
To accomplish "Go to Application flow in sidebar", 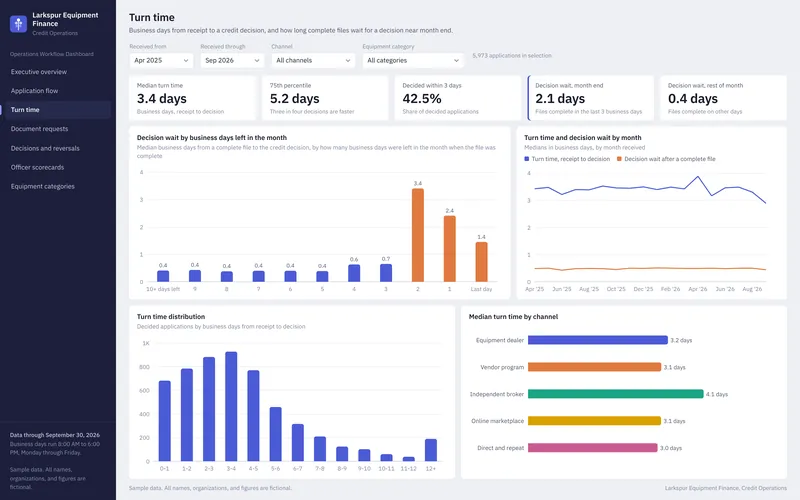I will pyautogui.click(x=34, y=91).
